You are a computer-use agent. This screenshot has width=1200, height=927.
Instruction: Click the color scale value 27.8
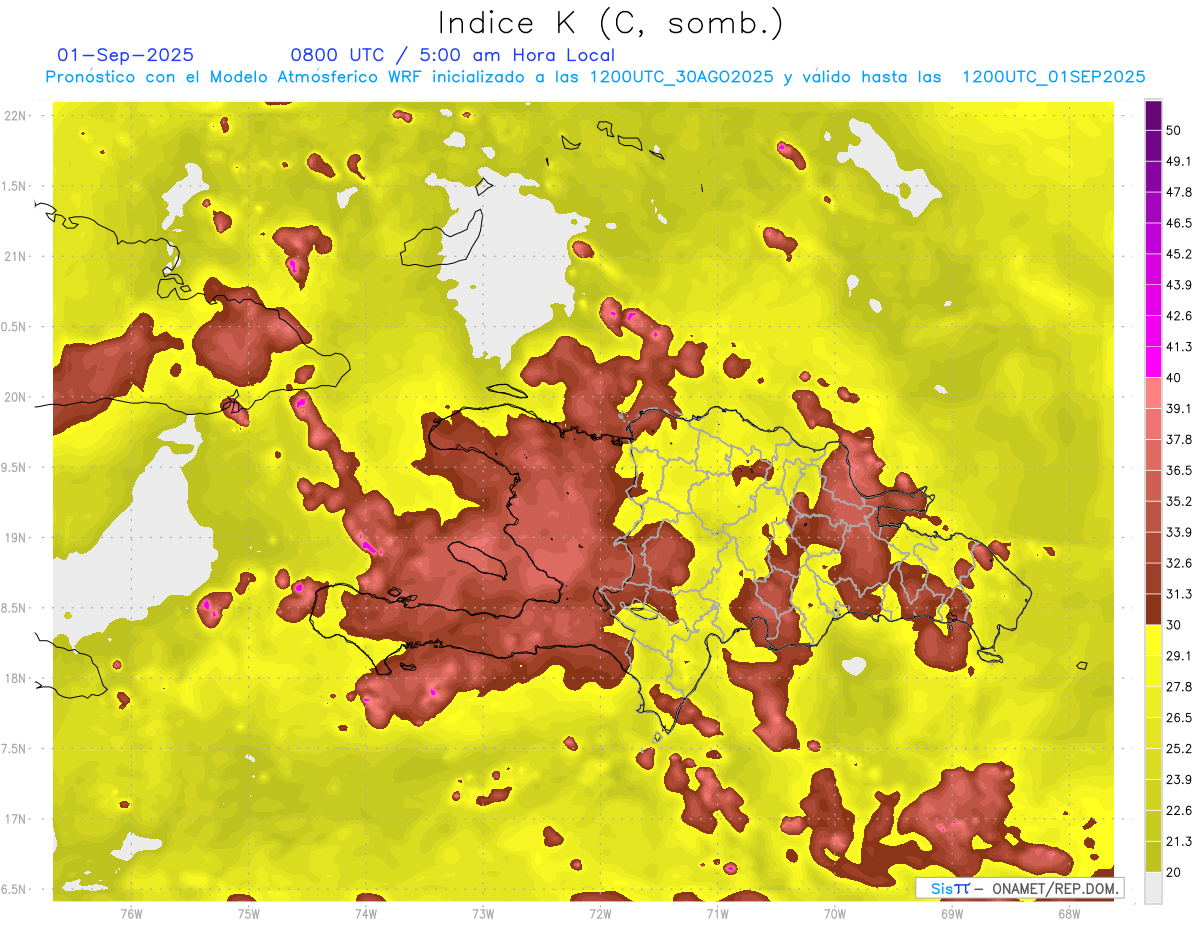(1179, 687)
